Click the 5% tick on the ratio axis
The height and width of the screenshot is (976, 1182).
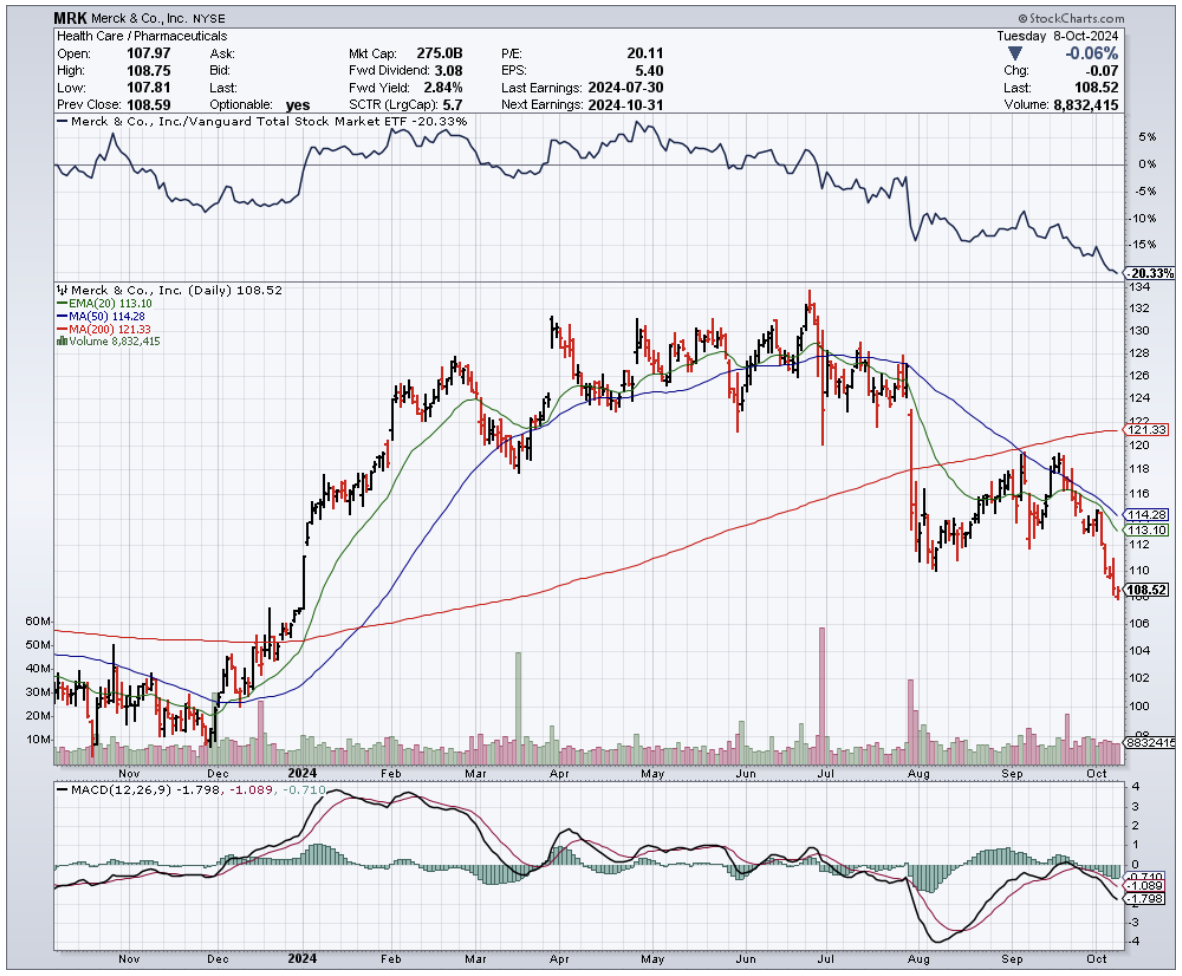pos(1147,137)
